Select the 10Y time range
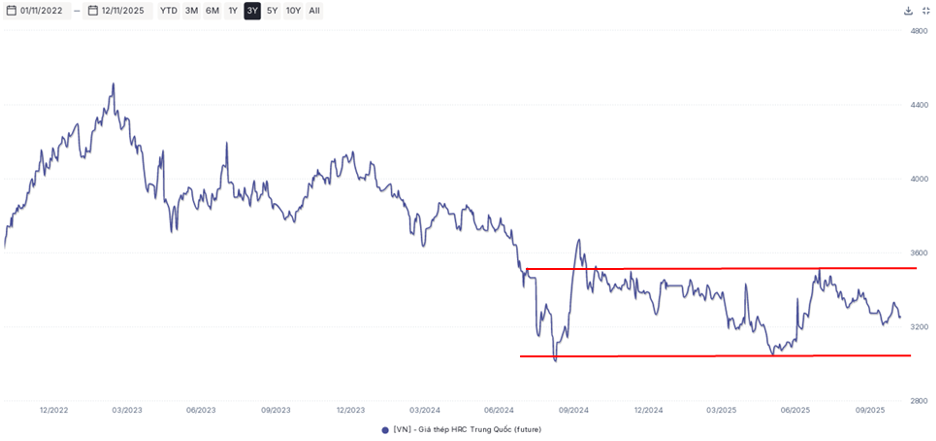The width and height of the screenshot is (936, 441). click(293, 11)
